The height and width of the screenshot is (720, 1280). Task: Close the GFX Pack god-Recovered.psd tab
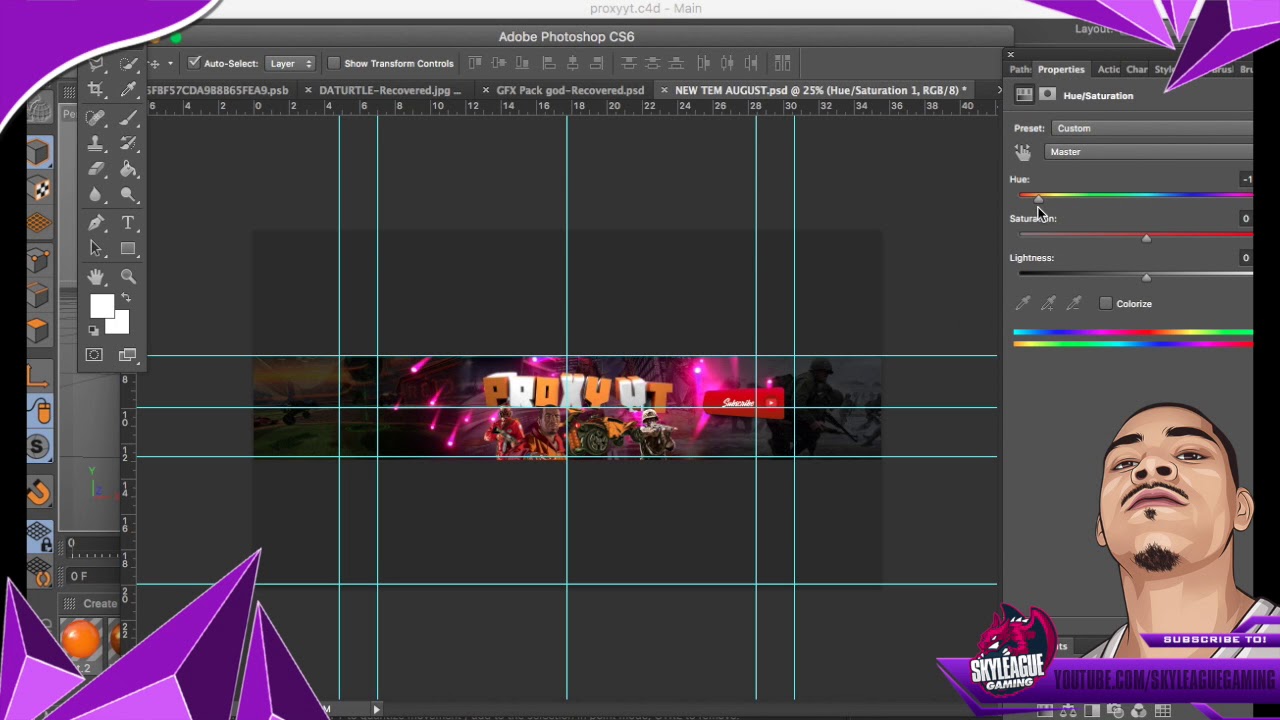(485, 90)
